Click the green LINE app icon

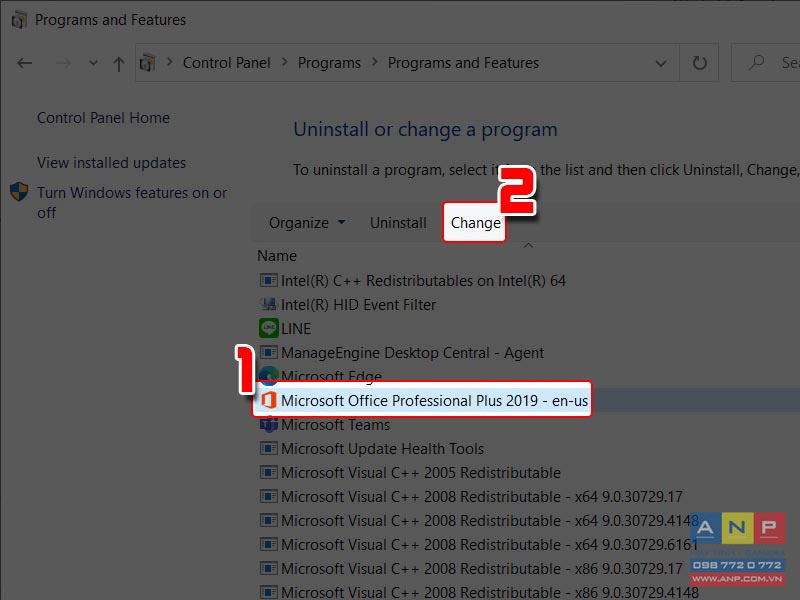tap(269, 328)
